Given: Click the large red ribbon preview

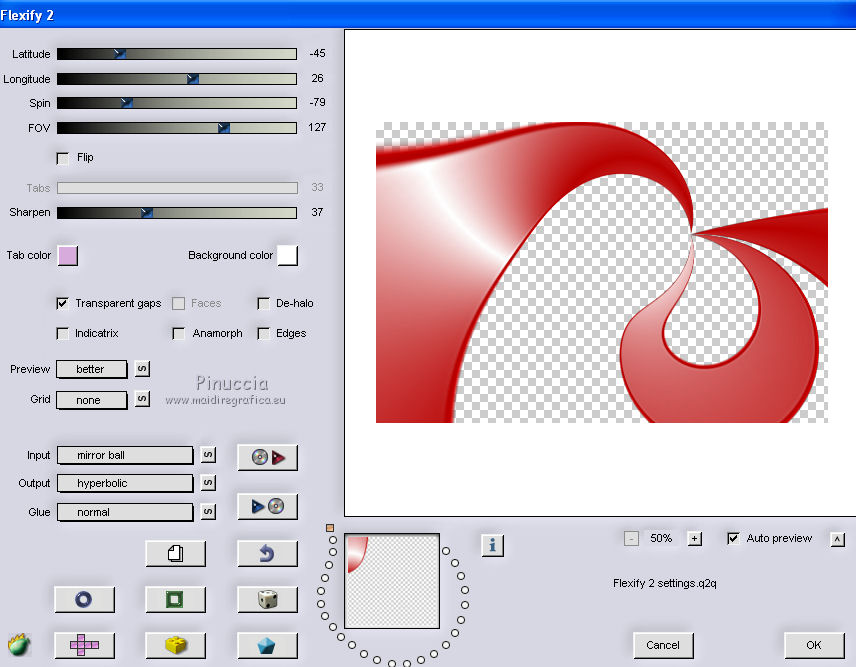Looking at the screenshot, I should (602, 272).
